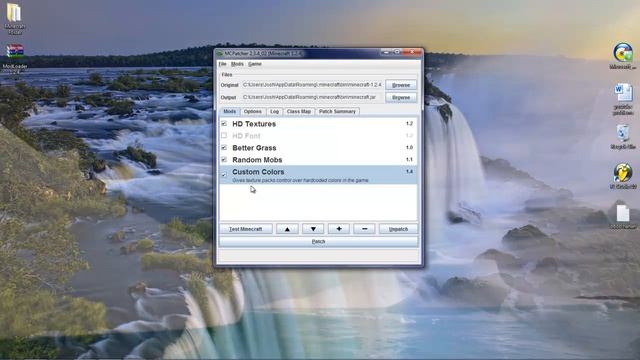
Task: Browse for the Output jar file
Action: point(401,98)
